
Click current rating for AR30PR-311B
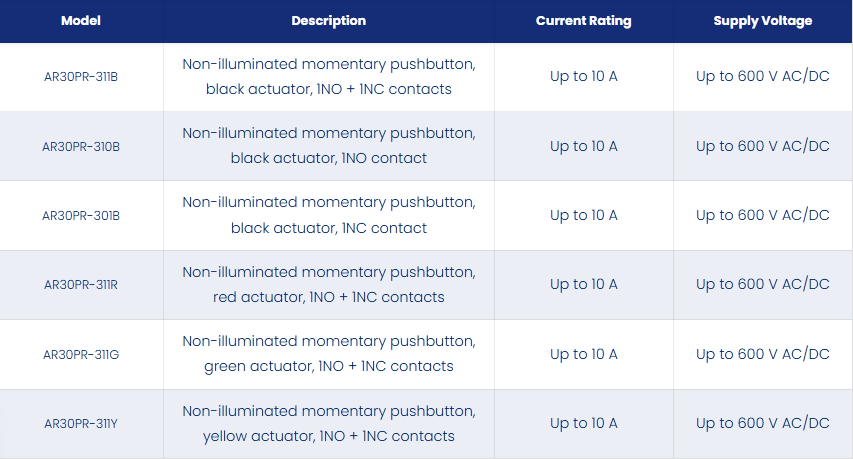(x=583, y=76)
